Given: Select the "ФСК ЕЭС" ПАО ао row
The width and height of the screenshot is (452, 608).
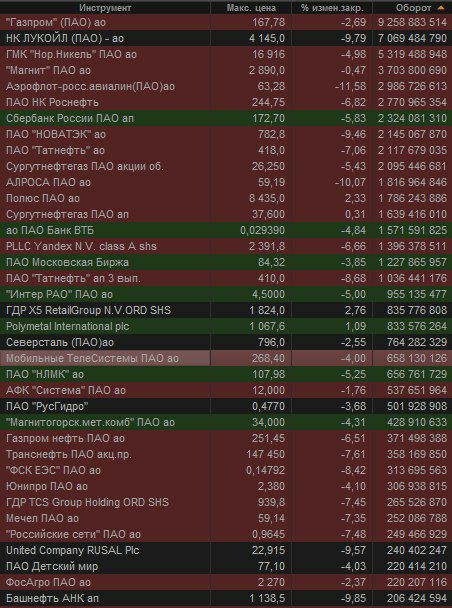Looking at the screenshot, I should click(226, 470).
